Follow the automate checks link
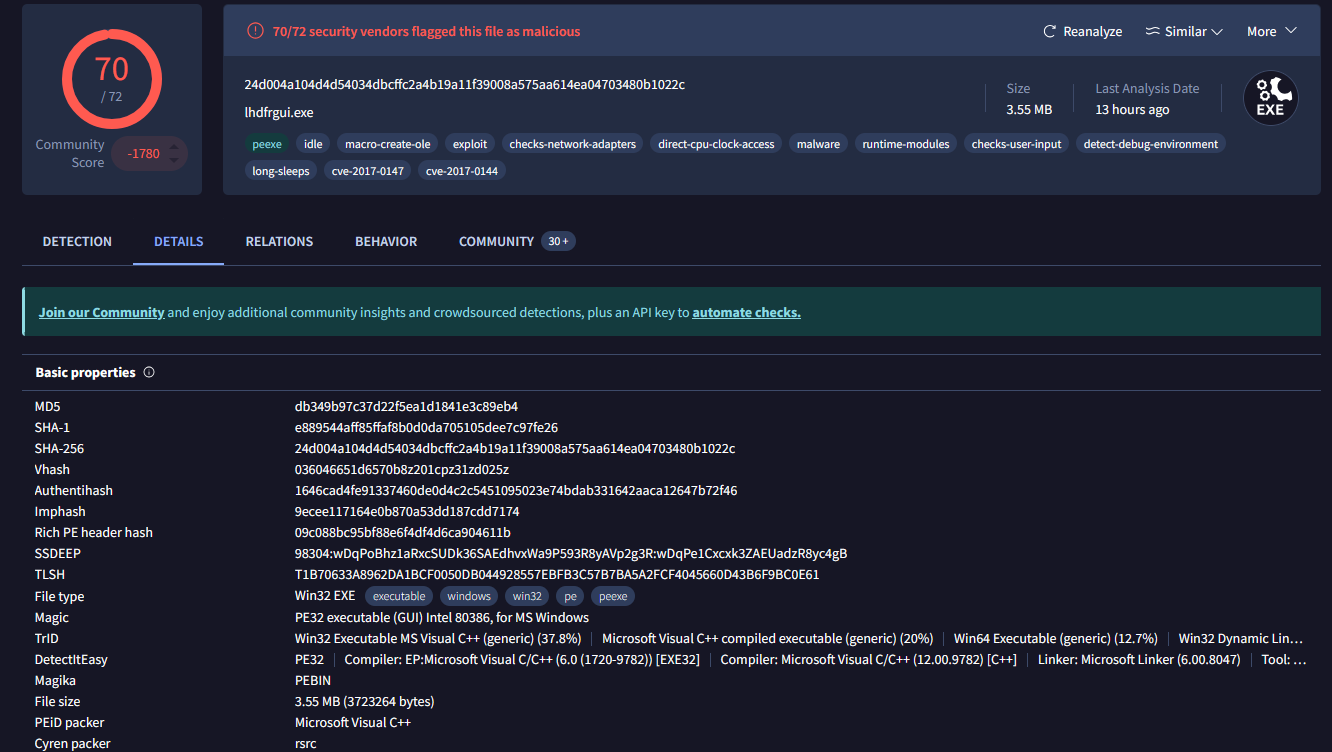The height and width of the screenshot is (752, 1332). click(x=746, y=312)
